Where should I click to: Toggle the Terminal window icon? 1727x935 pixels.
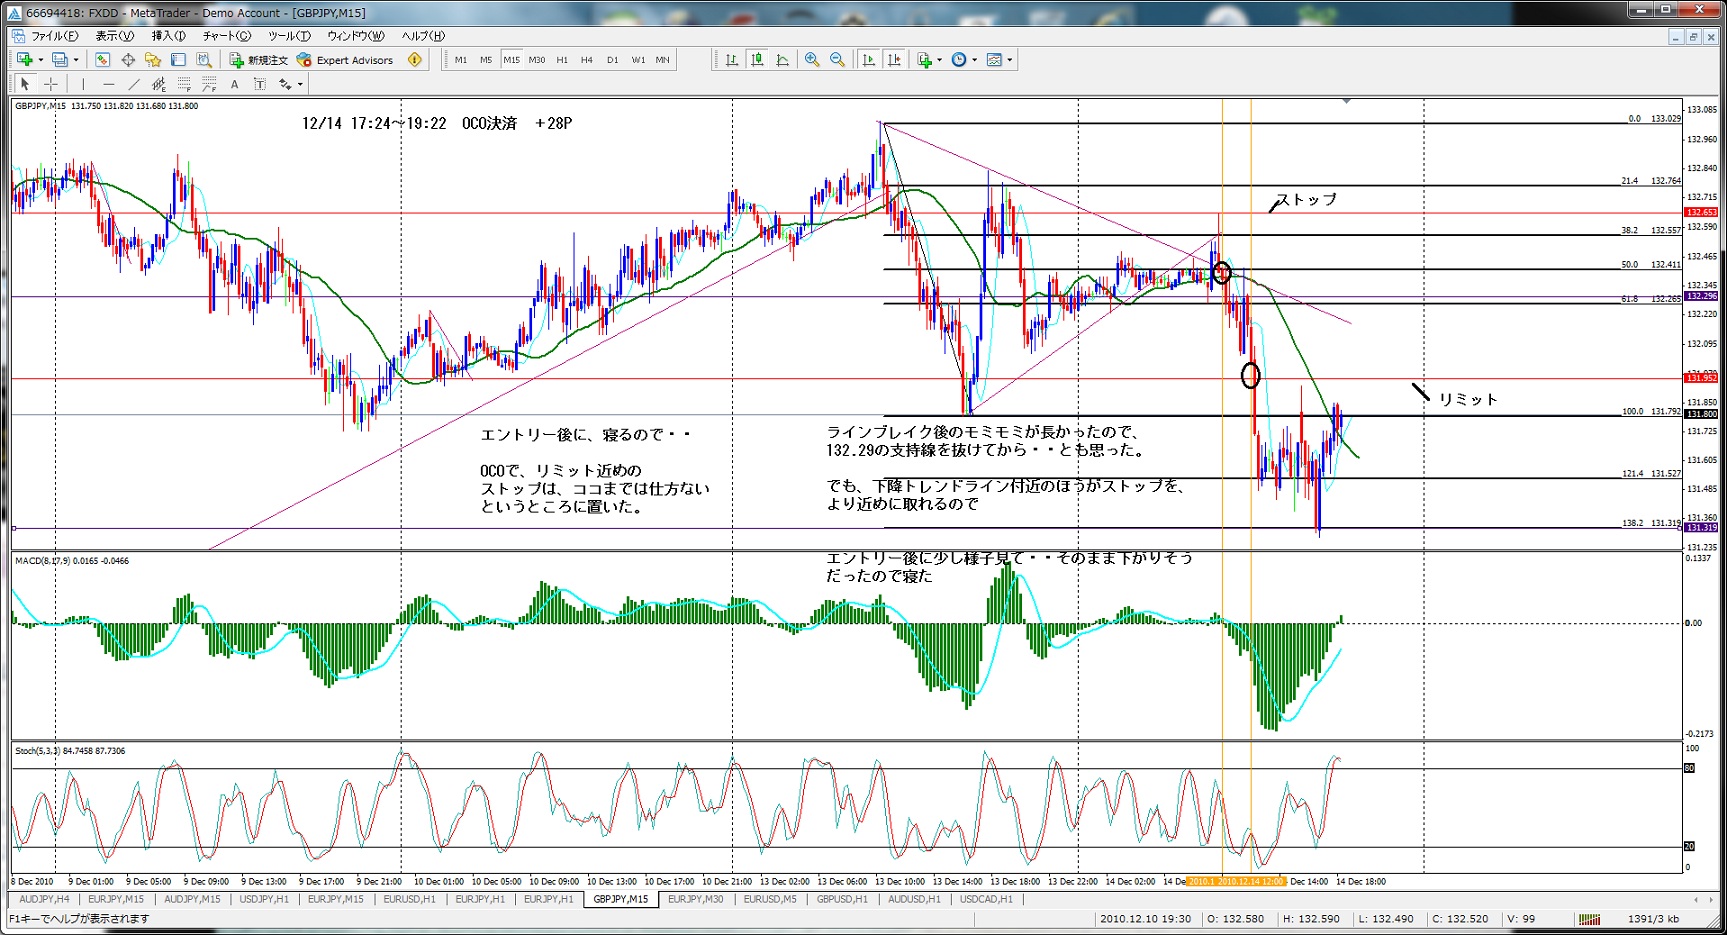click(178, 60)
